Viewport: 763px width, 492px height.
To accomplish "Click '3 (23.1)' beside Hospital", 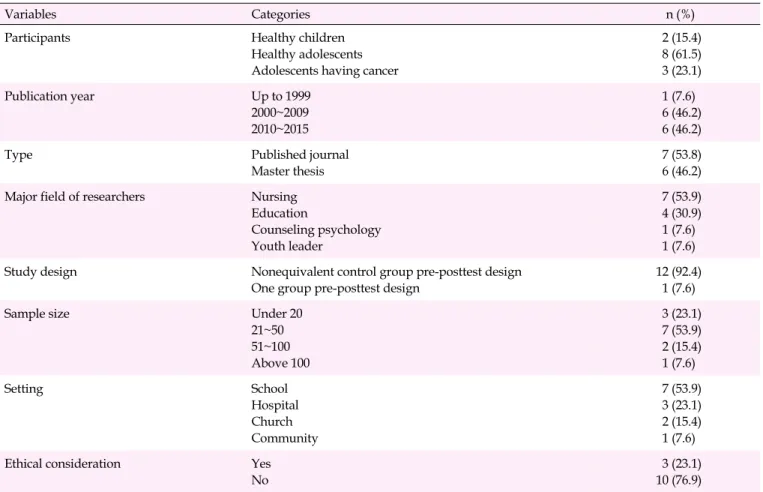I will tap(681, 405).
